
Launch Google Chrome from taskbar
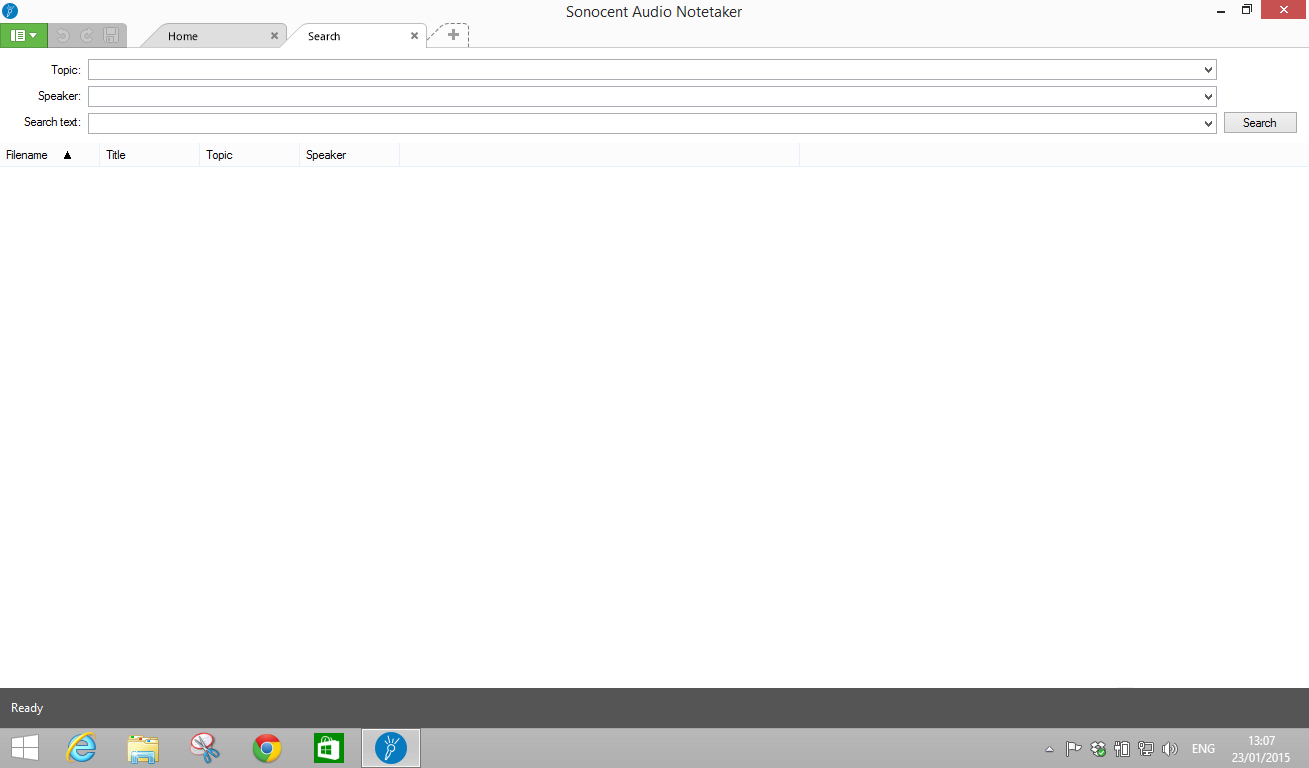[267, 748]
